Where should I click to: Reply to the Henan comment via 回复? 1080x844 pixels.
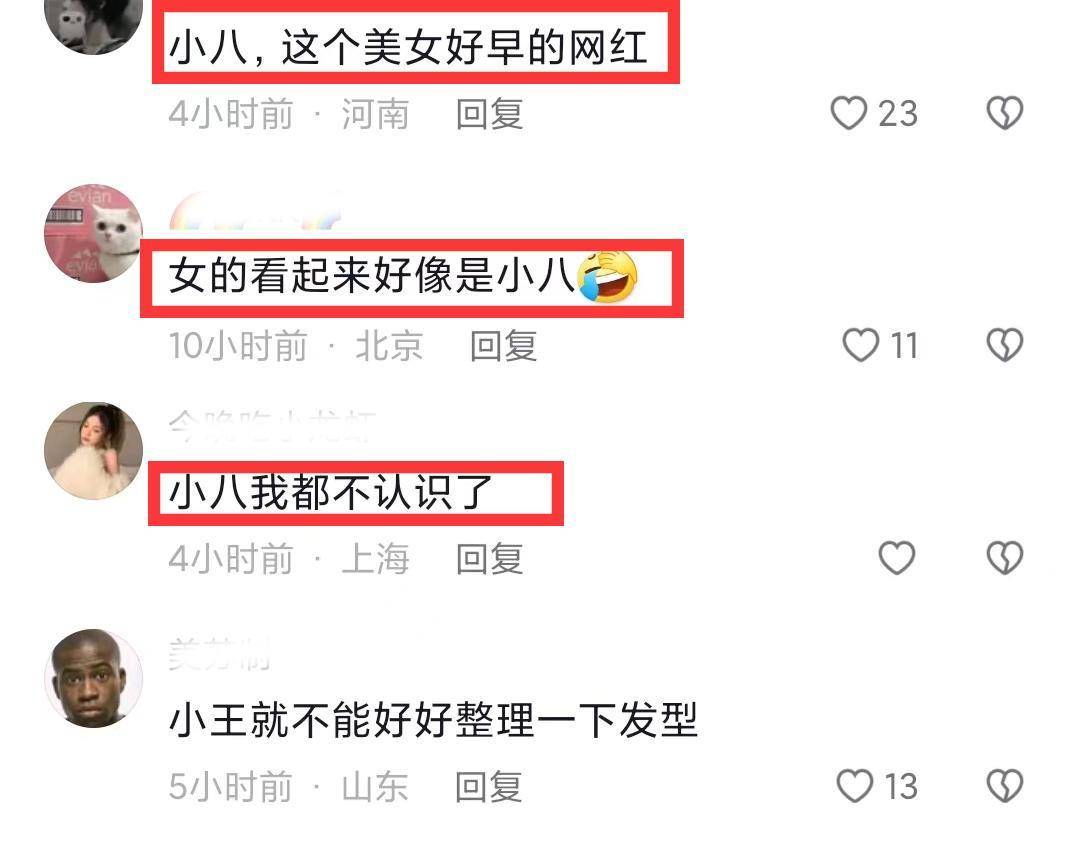pos(489,114)
